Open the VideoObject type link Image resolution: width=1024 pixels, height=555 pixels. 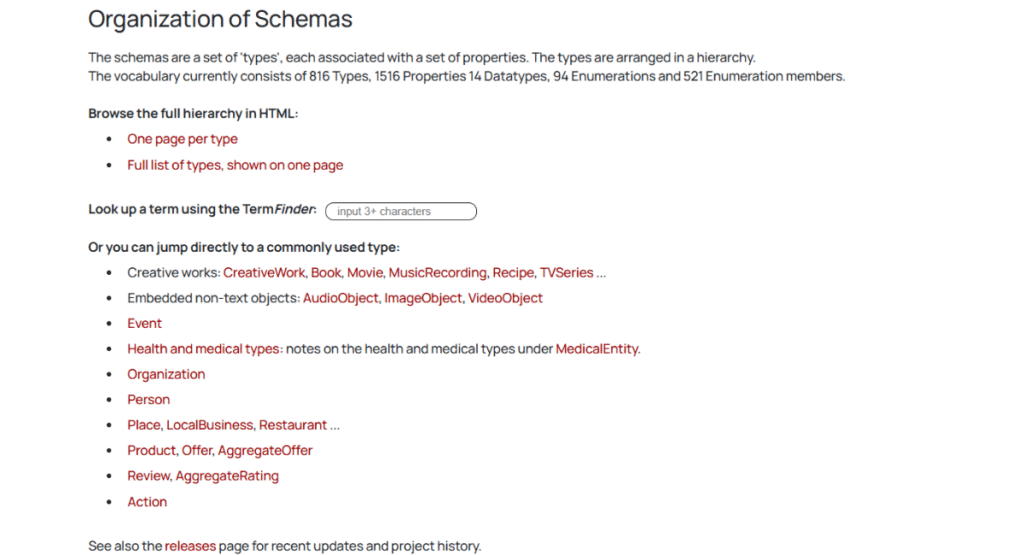click(505, 298)
